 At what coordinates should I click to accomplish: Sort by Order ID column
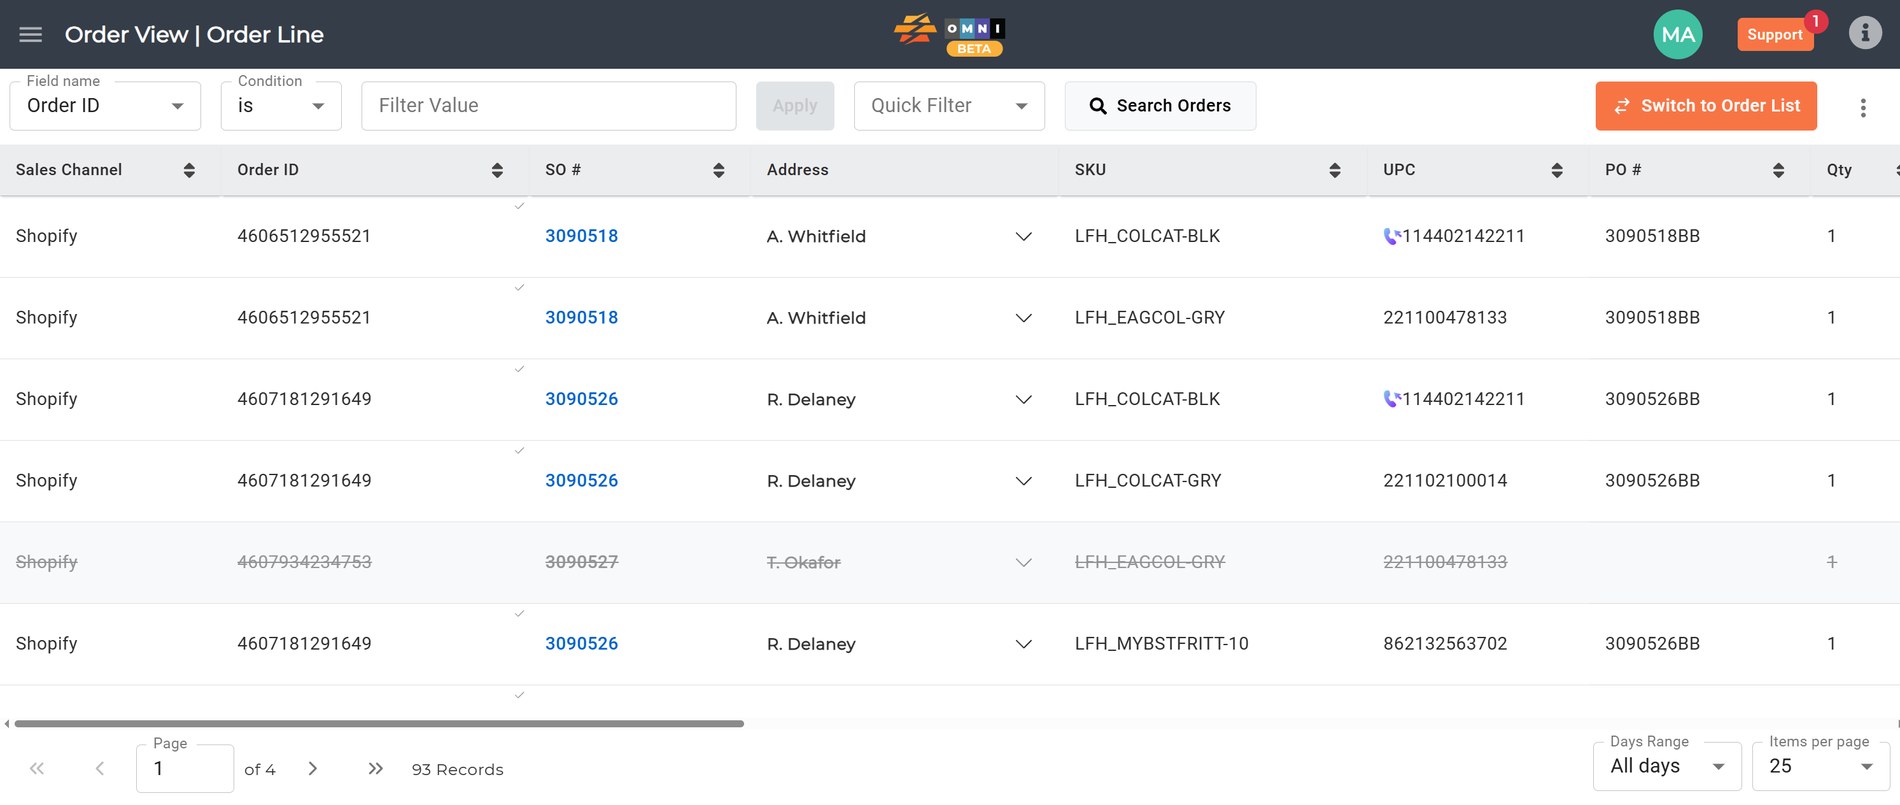point(497,170)
